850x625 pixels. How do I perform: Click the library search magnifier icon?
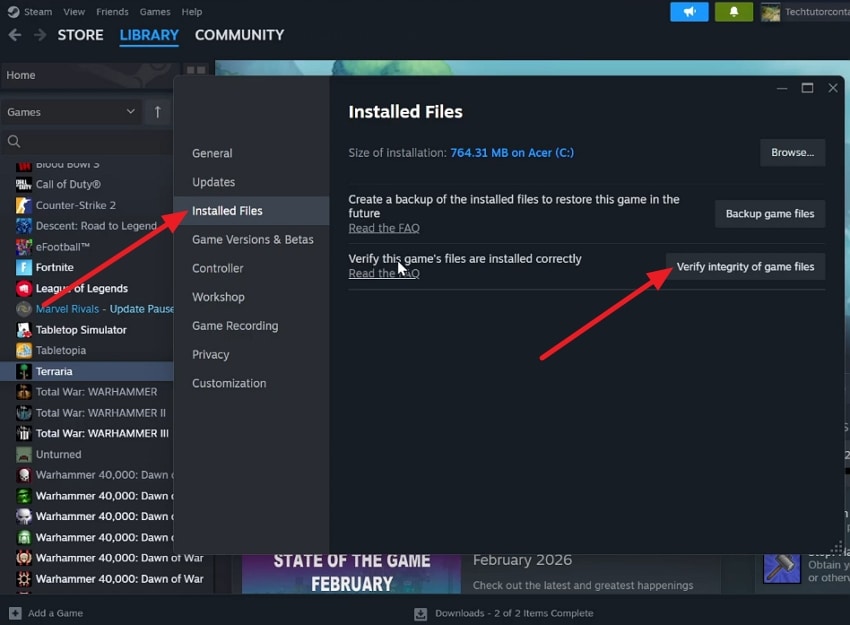point(14,141)
